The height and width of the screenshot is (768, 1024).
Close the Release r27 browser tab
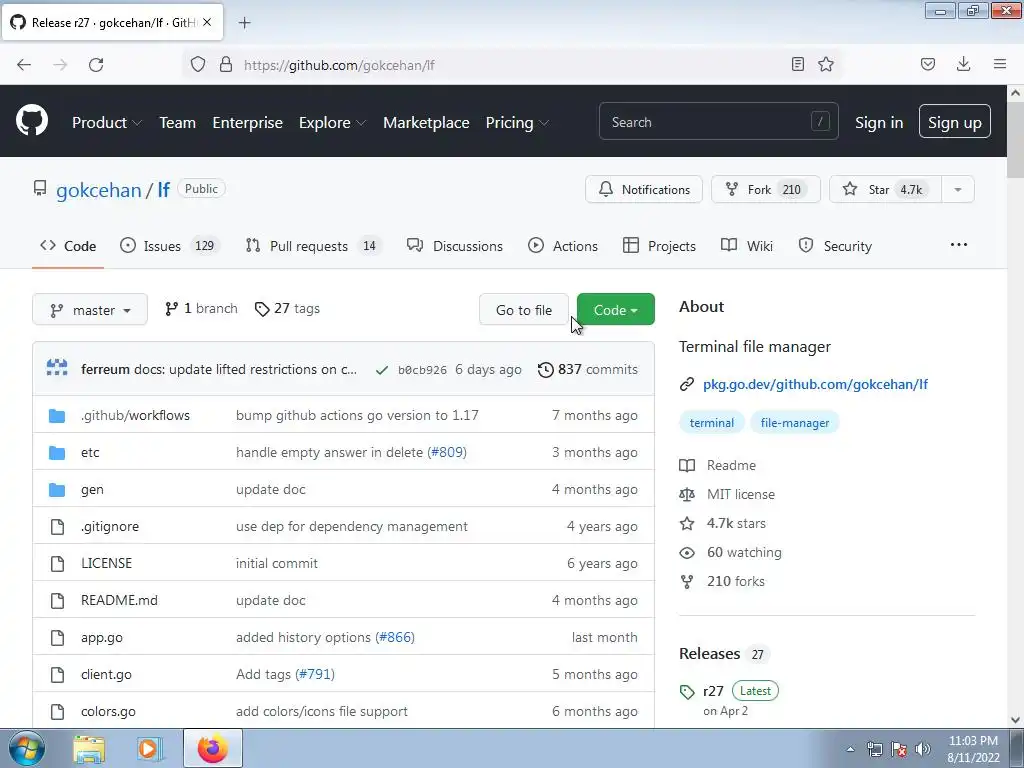207,22
